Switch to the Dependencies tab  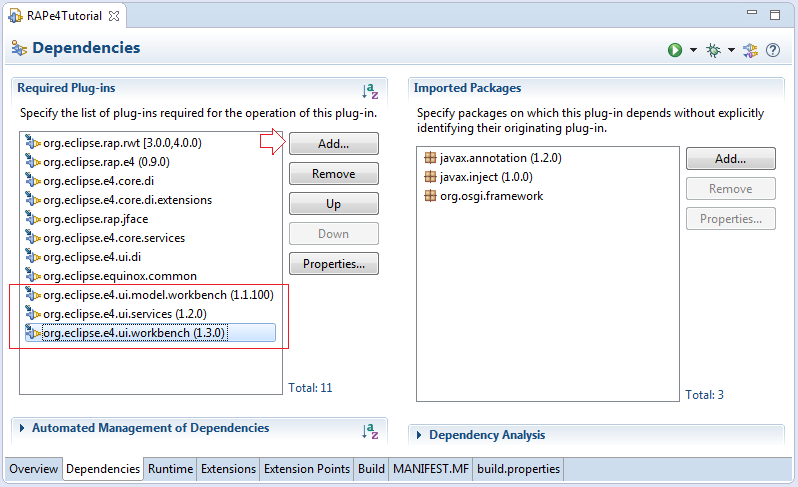pos(103,469)
